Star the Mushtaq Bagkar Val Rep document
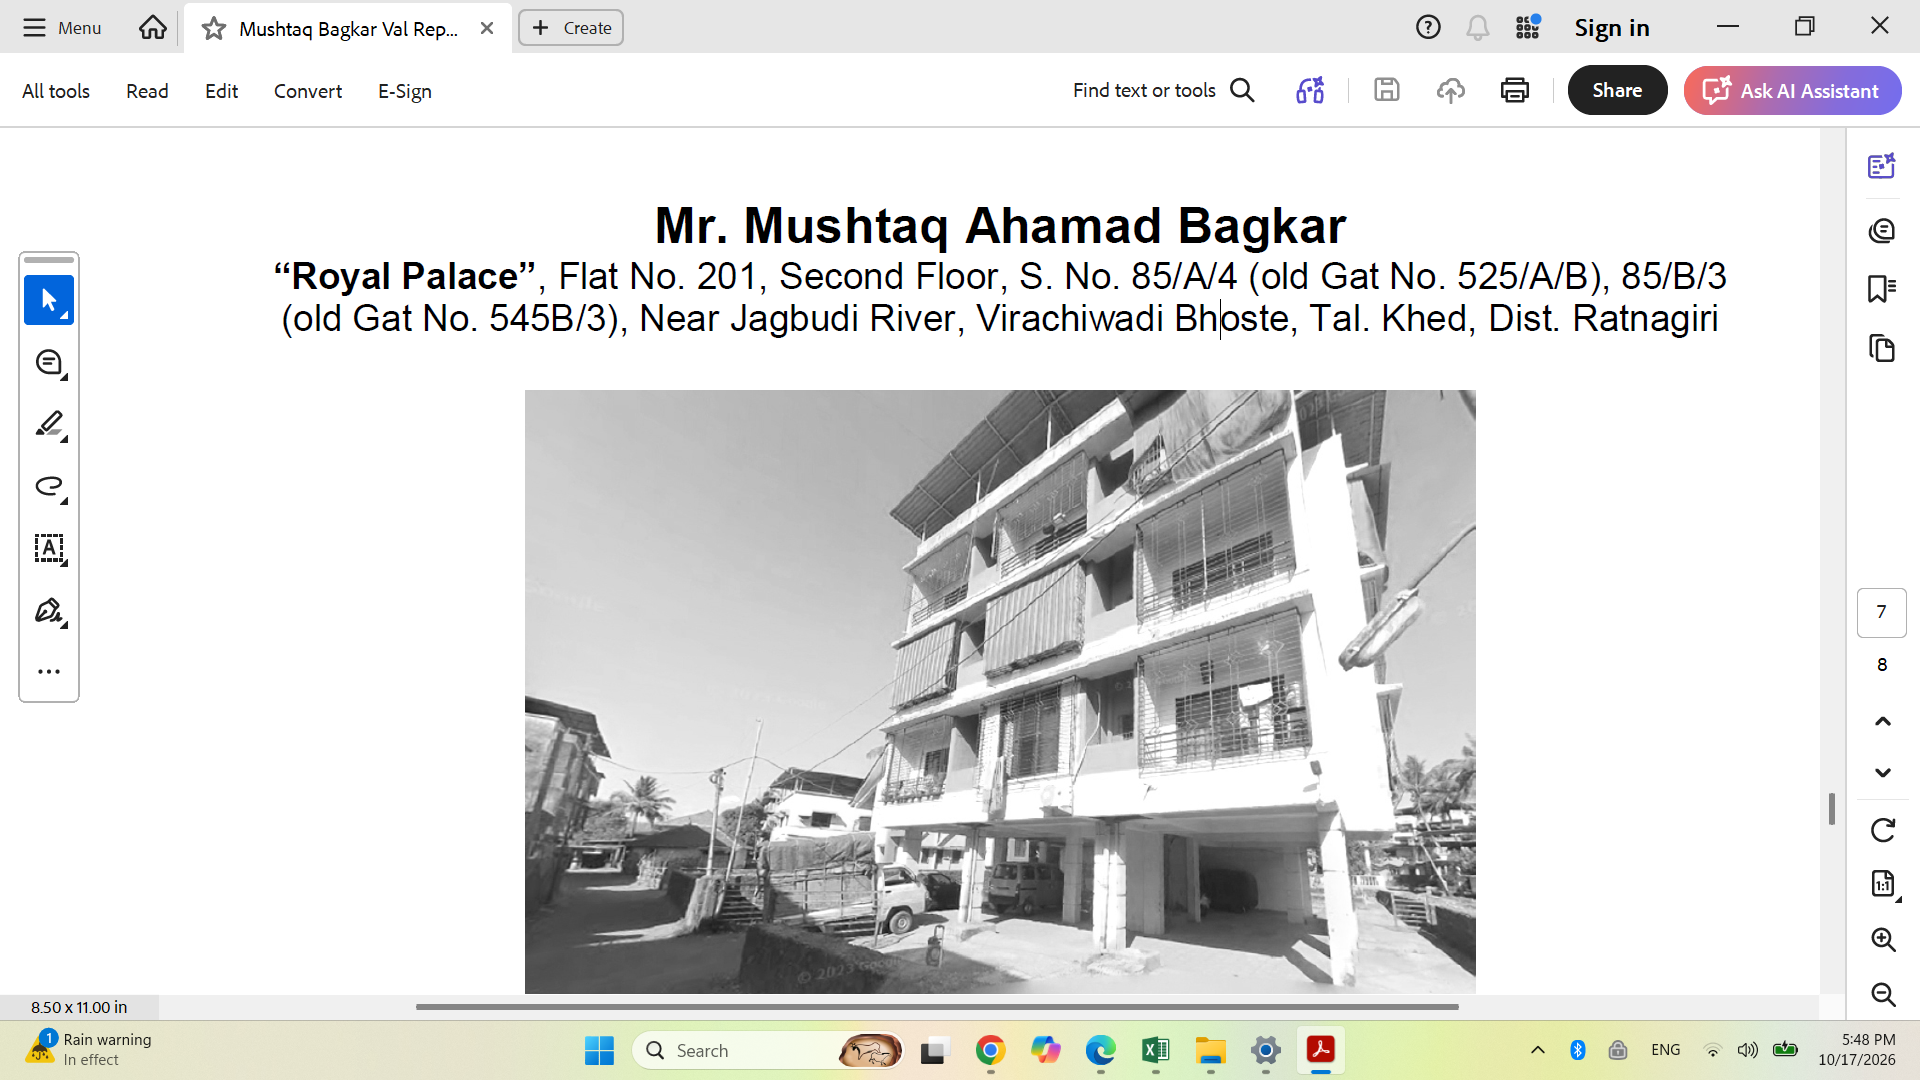 point(213,29)
